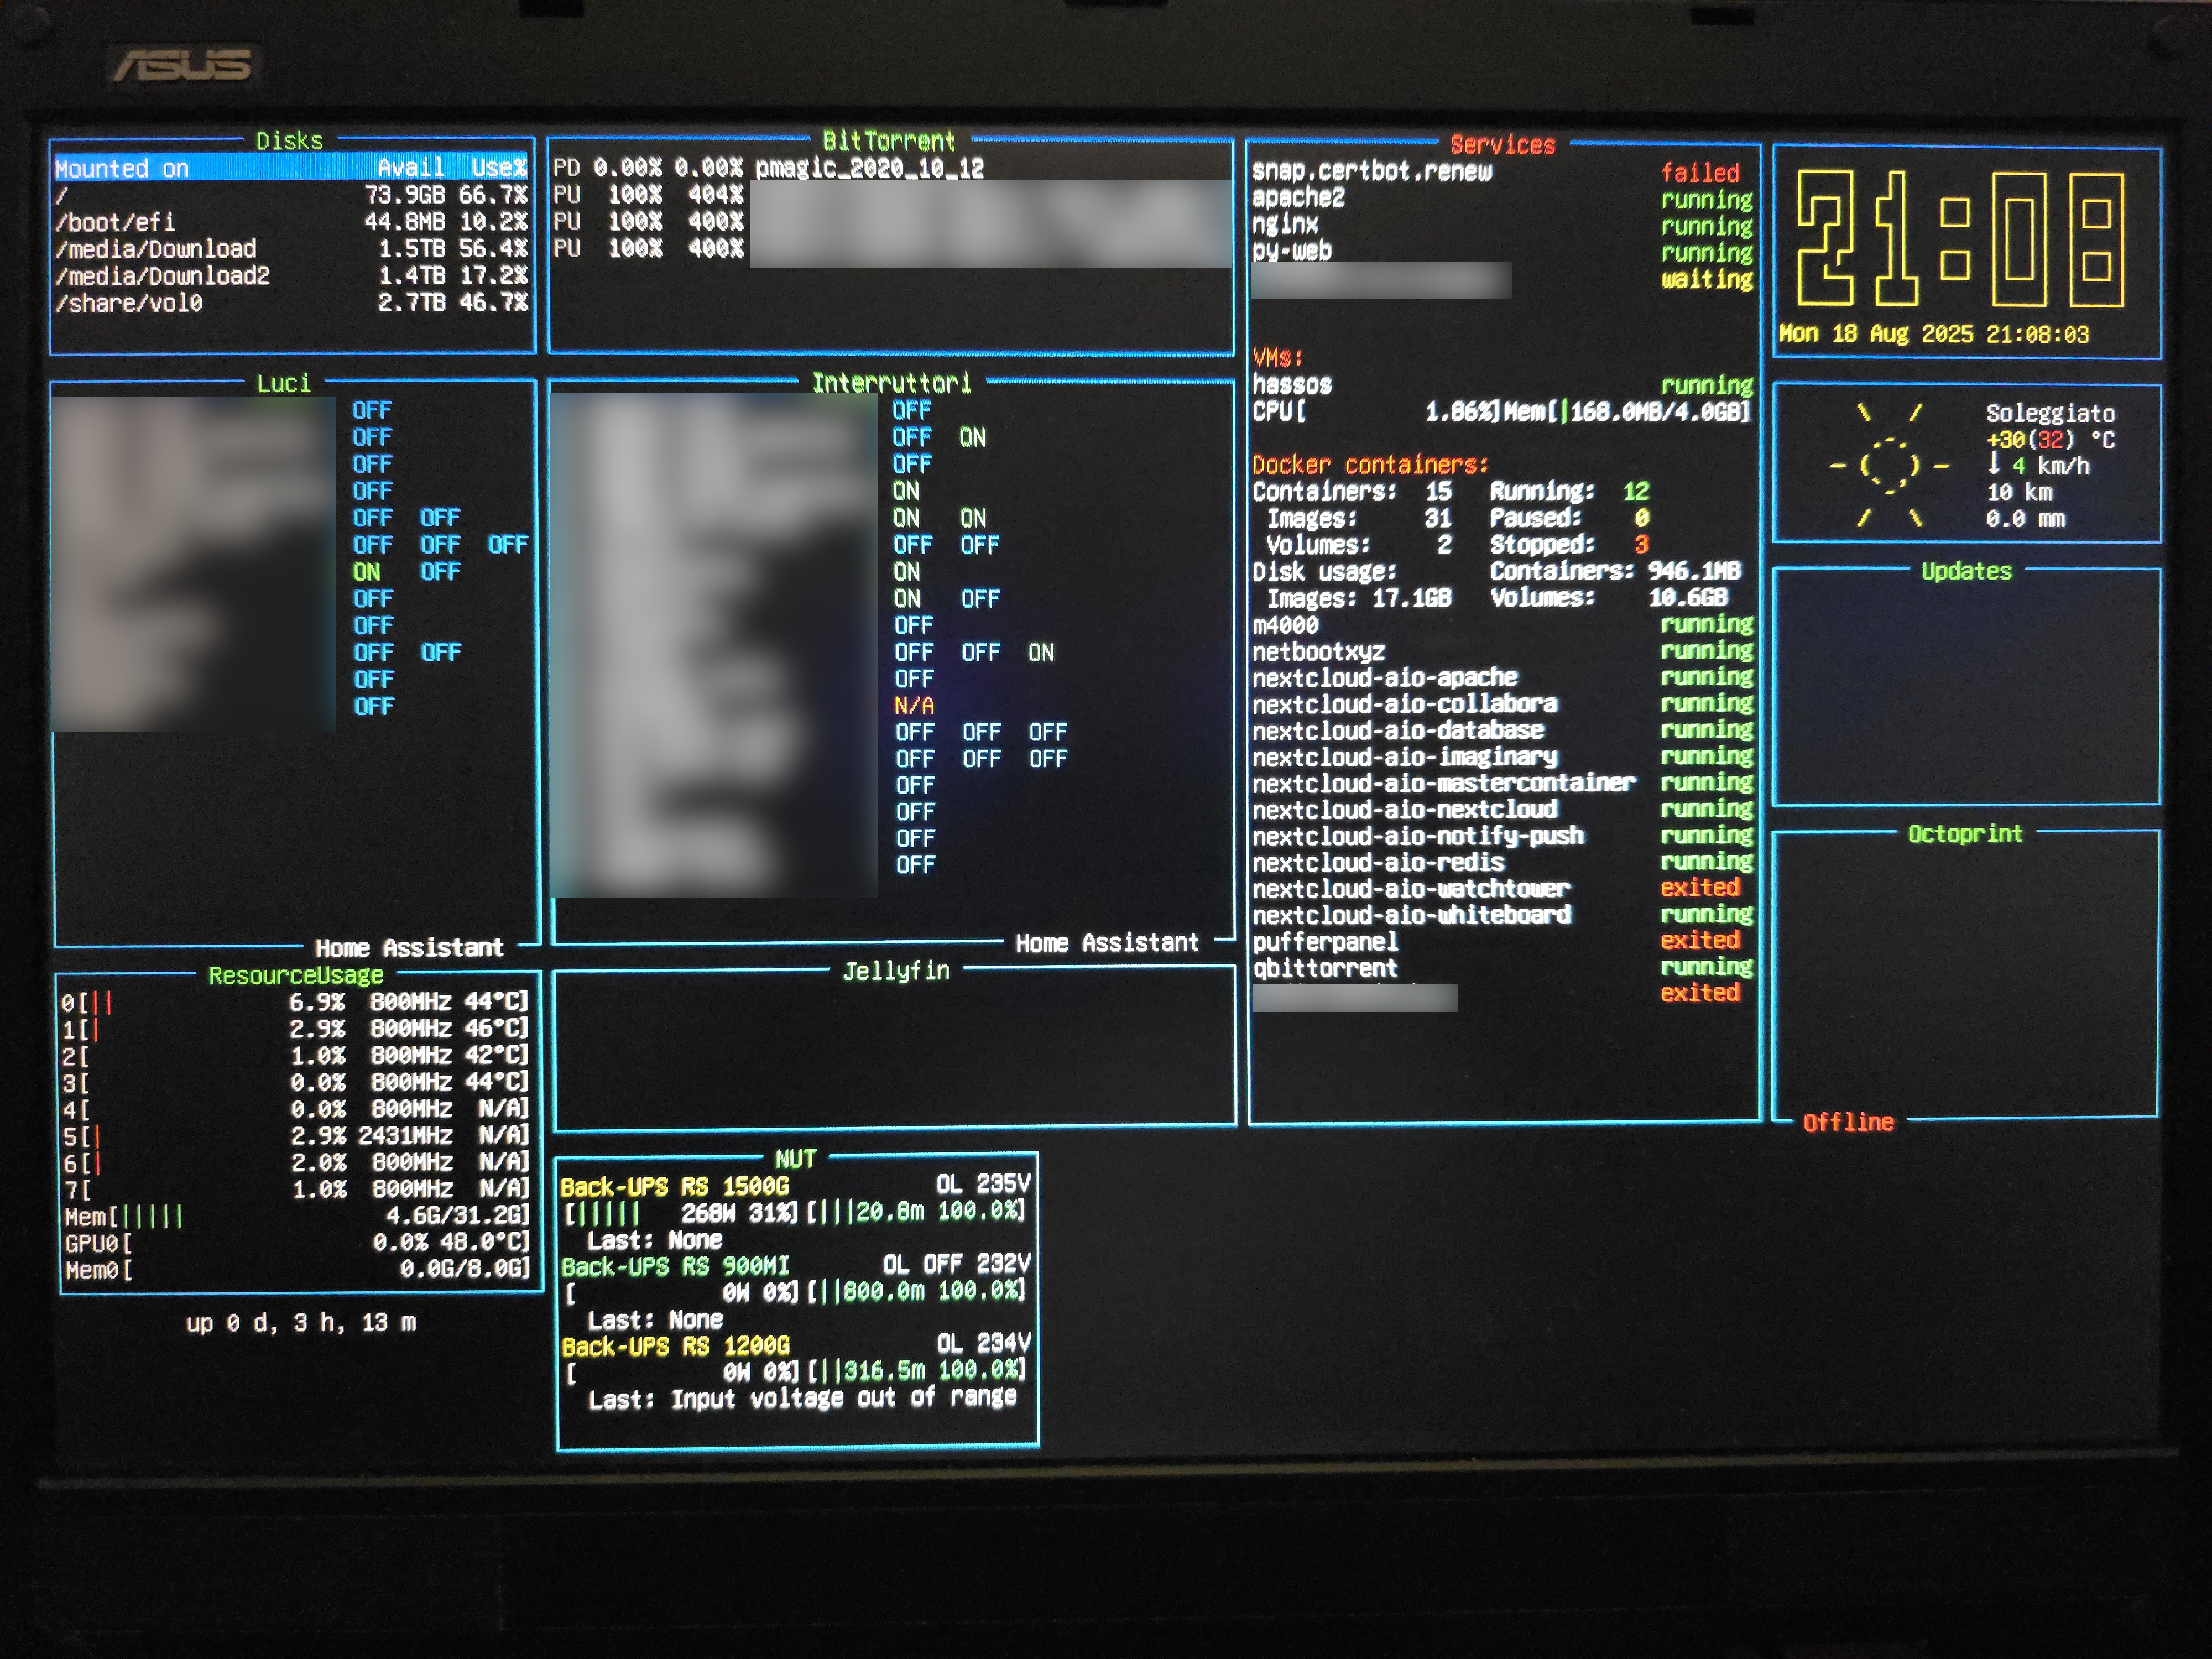This screenshot has width=2212, height=1659.
Task: Click the 'Running: 12' container count
Action: [1570, 491]
